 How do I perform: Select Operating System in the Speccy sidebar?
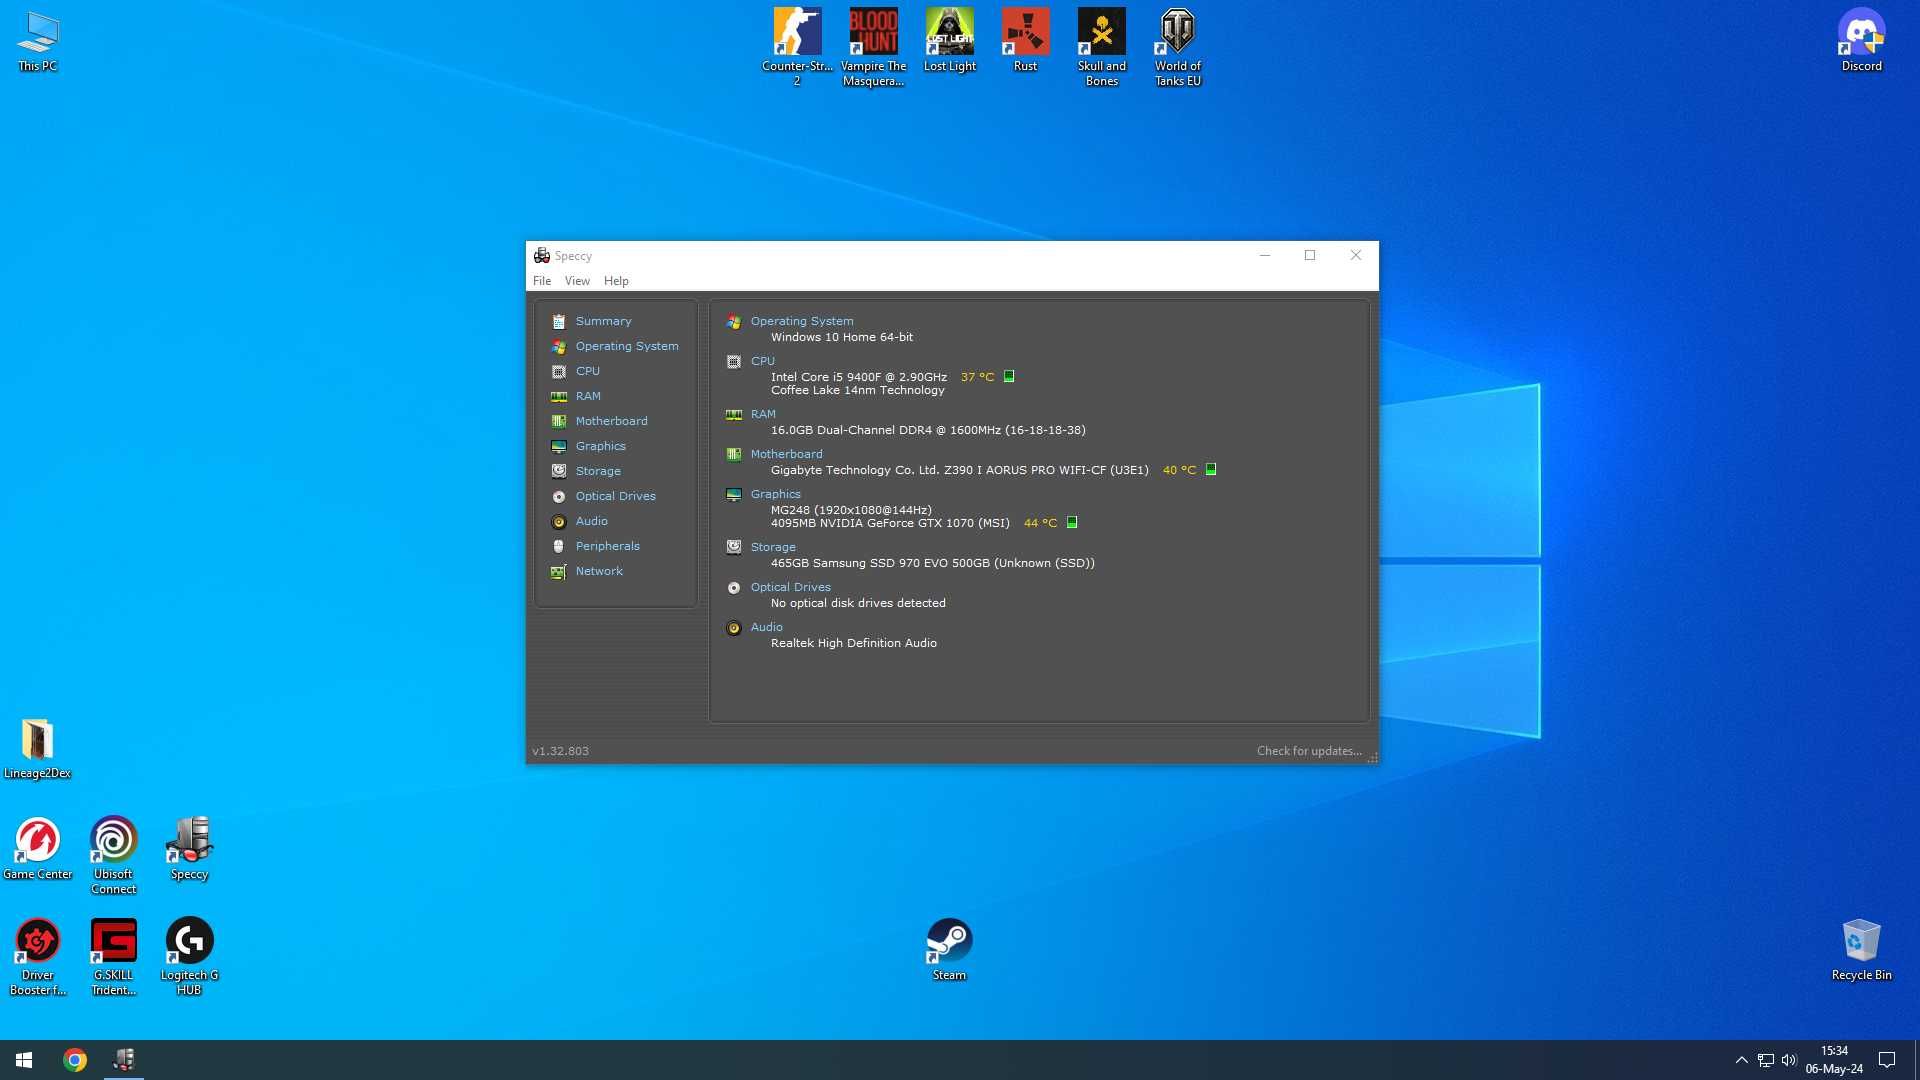(627, 346)
